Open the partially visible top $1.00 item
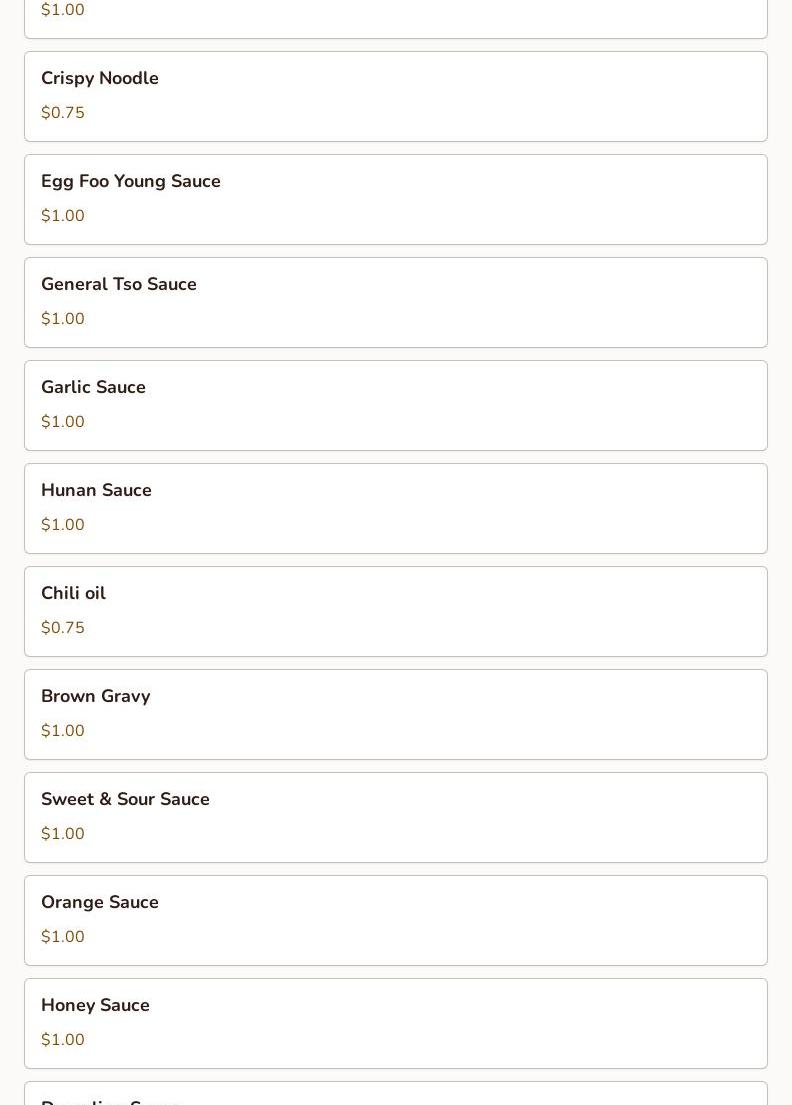The height and width of the screenshot is (1105, 792). click(395, 19)
